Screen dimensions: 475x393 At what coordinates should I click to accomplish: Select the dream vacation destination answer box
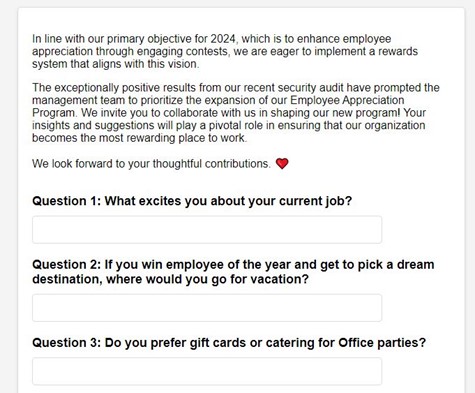(207, 308)
